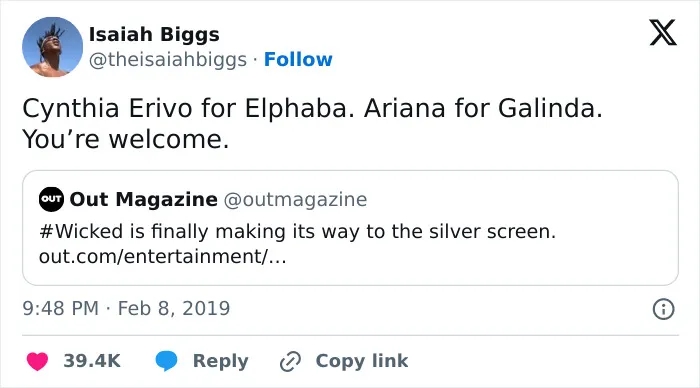Open the tweet info circle icon
The width and height of the screenshot is (700, 388).
pyautogui.click(x=663, y=309)
